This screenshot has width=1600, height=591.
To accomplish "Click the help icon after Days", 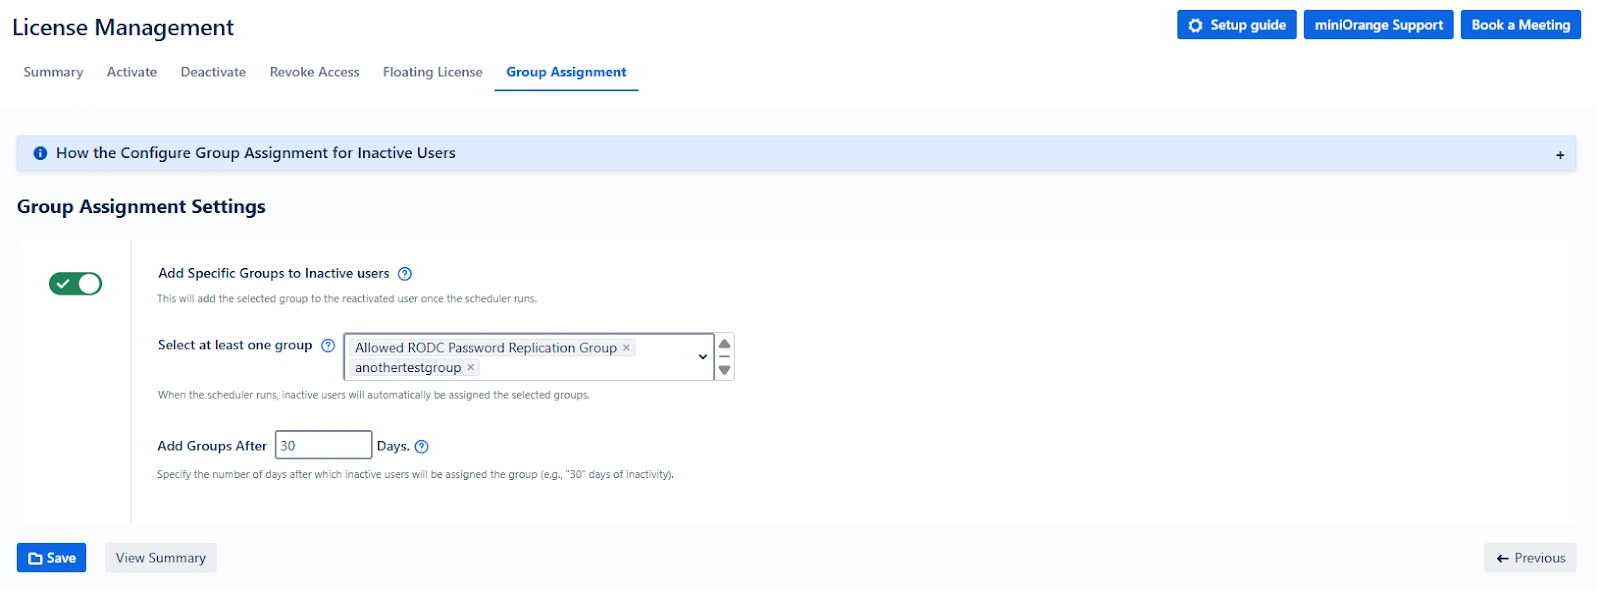I will pyautogui.click(x=422, y=447).
